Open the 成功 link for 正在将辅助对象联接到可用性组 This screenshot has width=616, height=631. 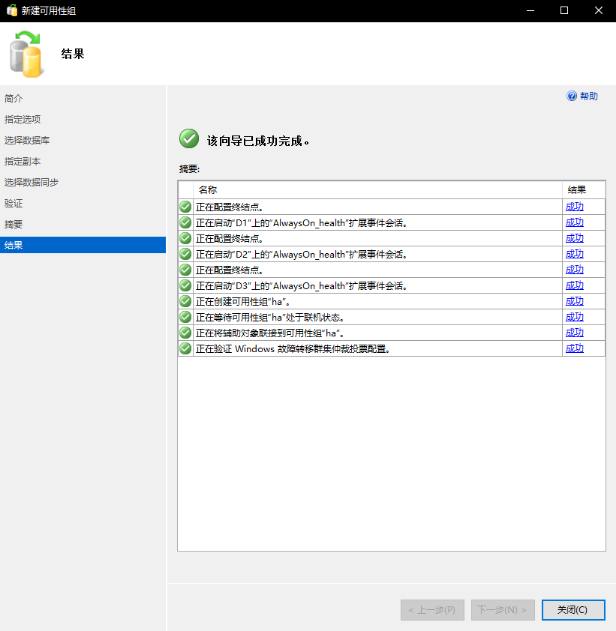[x=574, y=333]
